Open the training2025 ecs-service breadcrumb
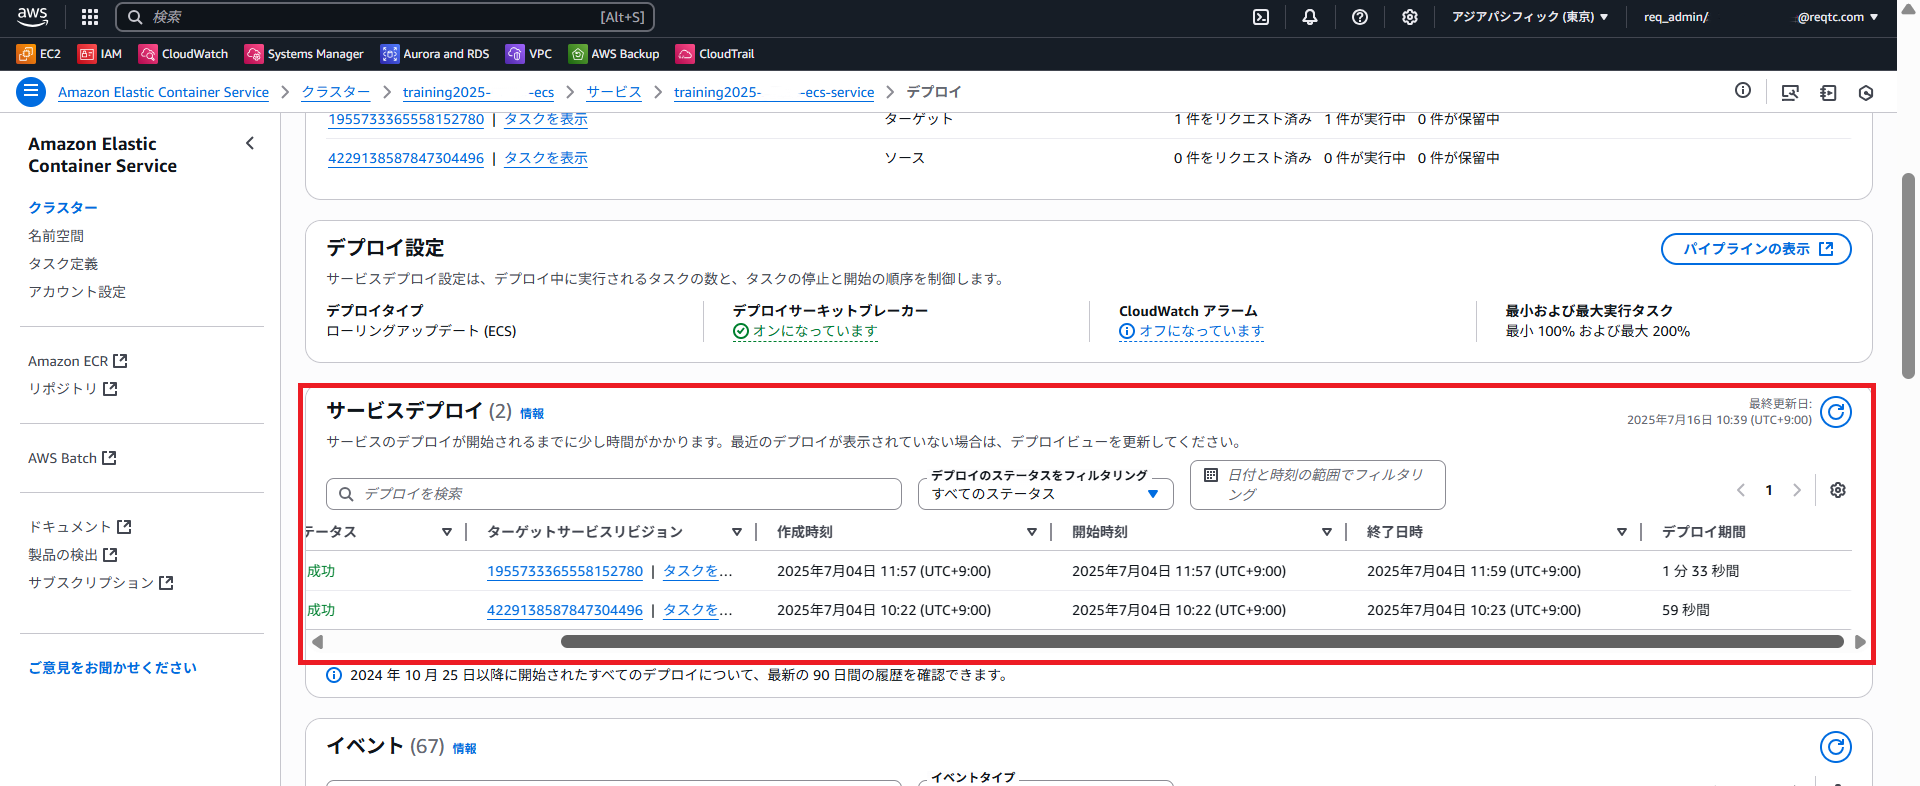This screenshot has height=786, width=1920. pos(774,92)
